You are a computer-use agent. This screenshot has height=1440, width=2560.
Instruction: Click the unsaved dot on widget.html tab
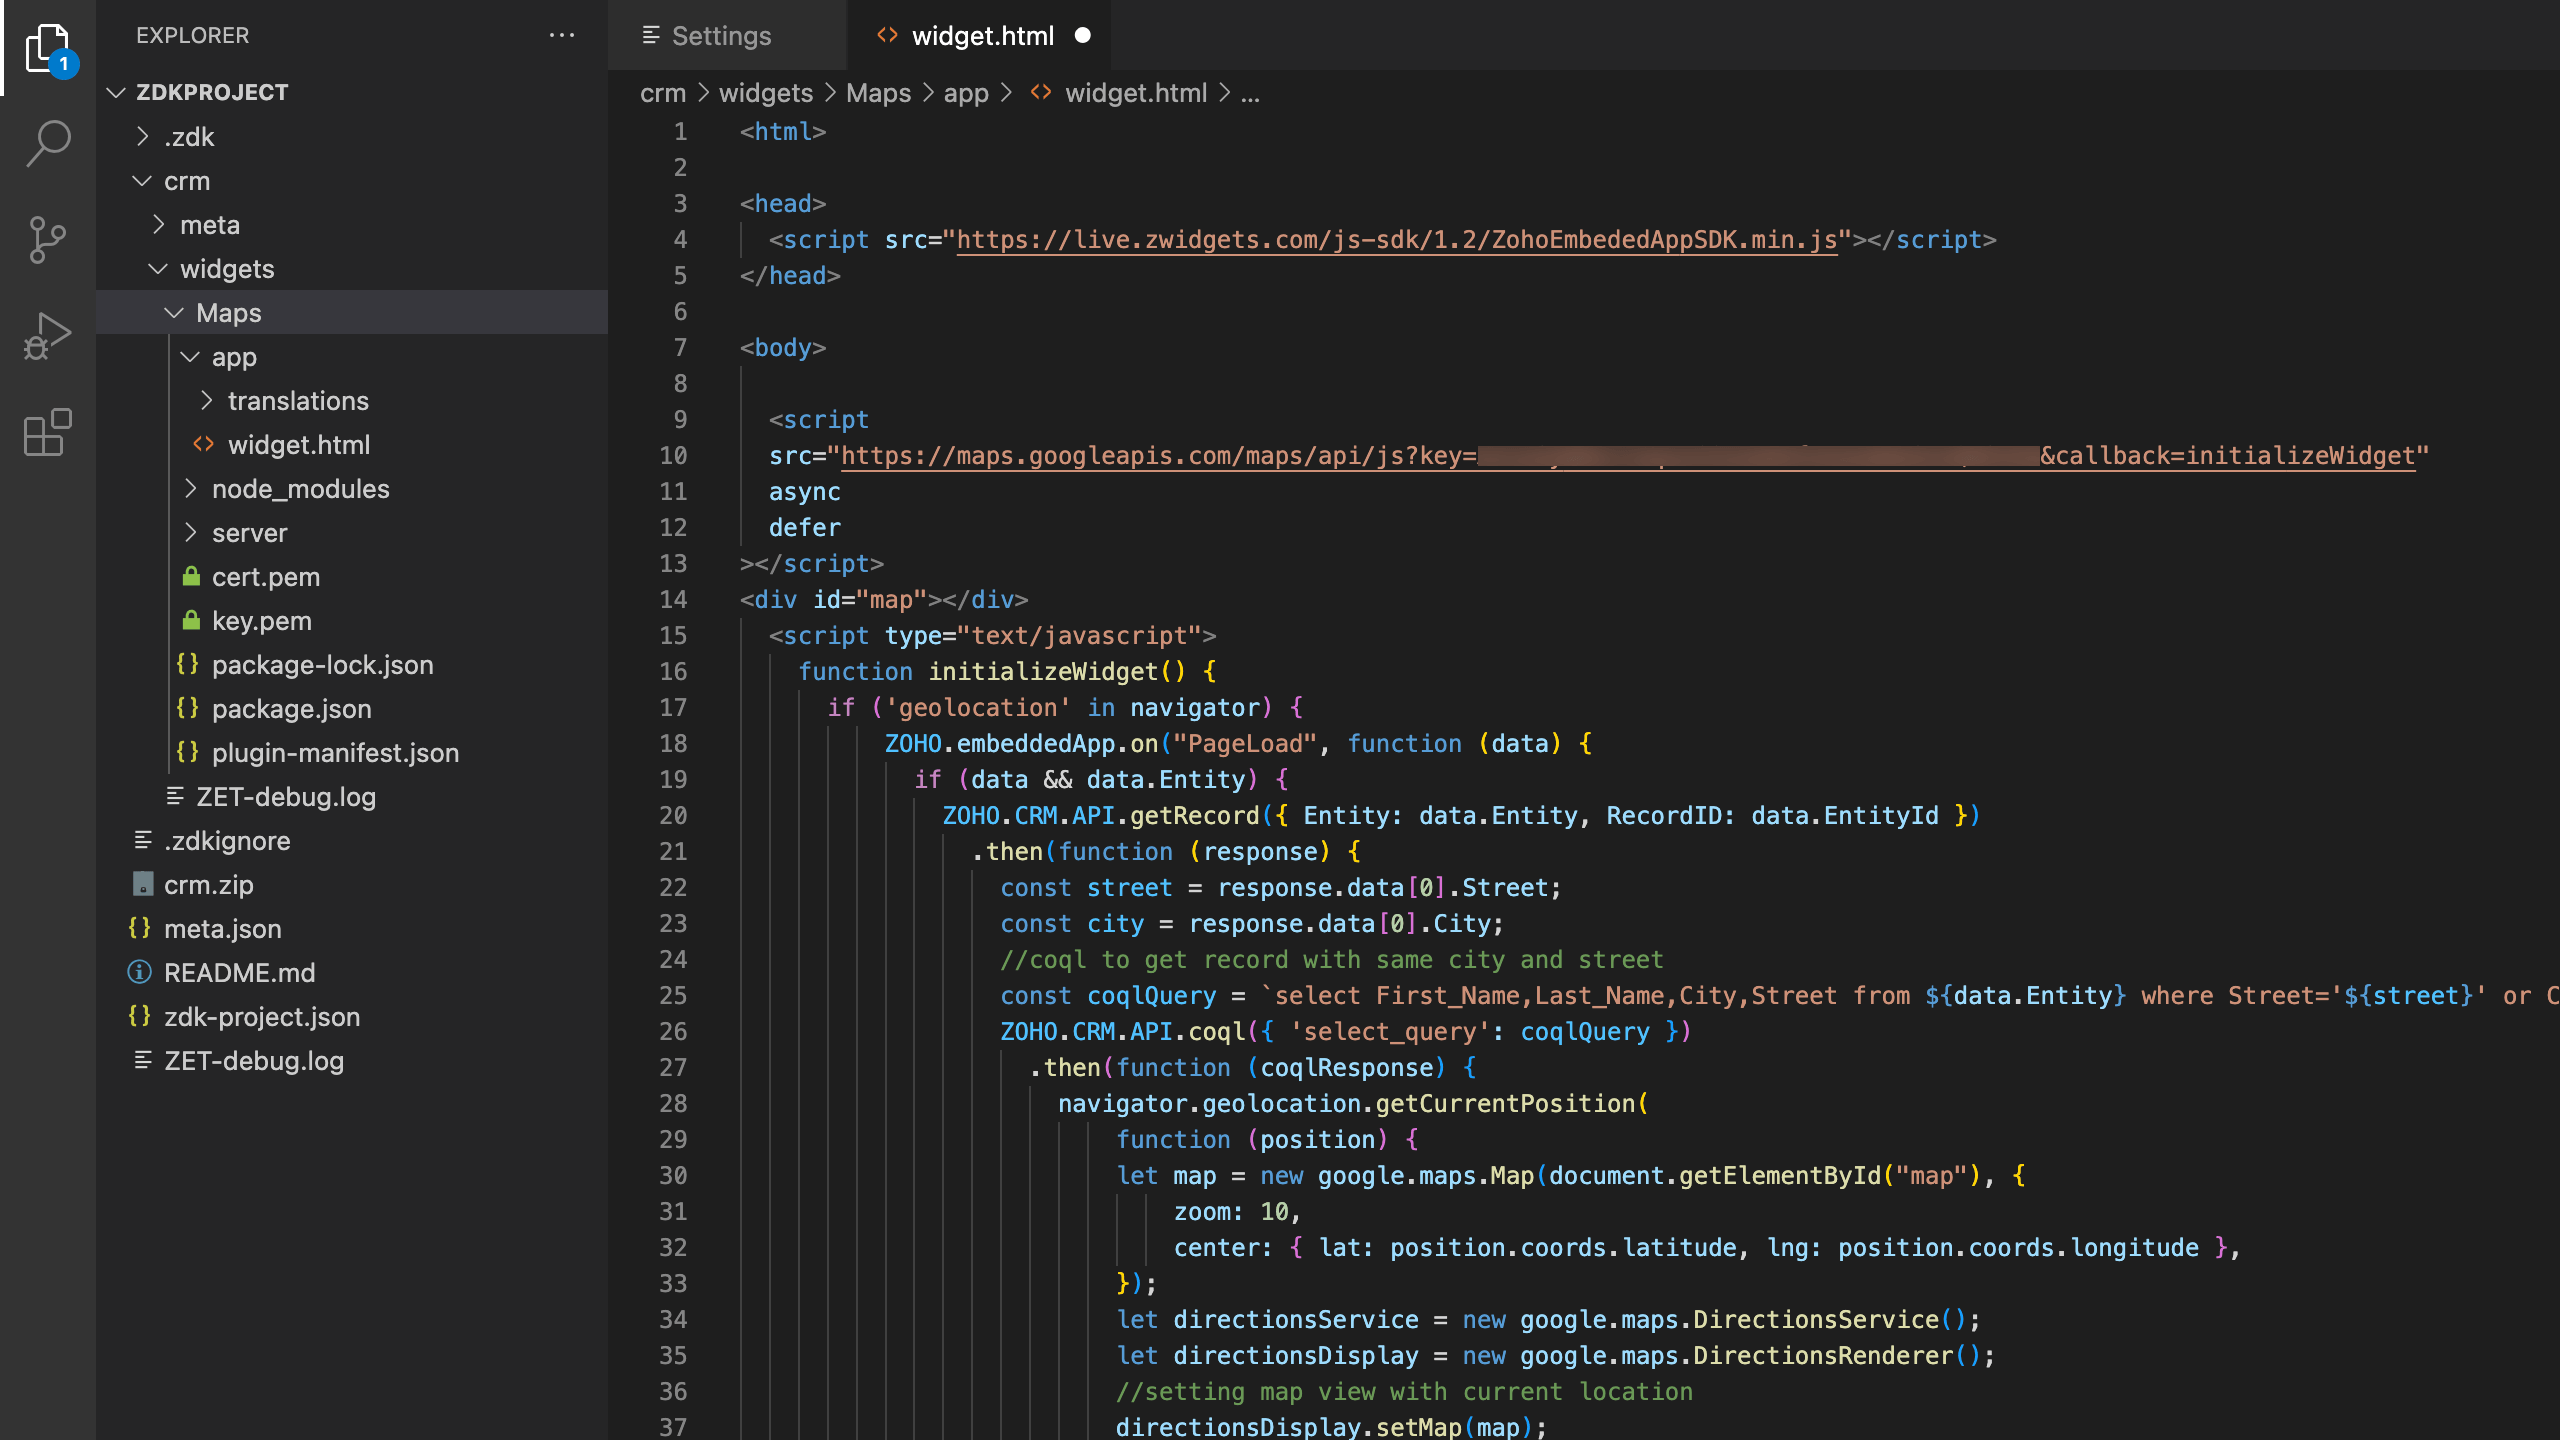click(1082, 36)
